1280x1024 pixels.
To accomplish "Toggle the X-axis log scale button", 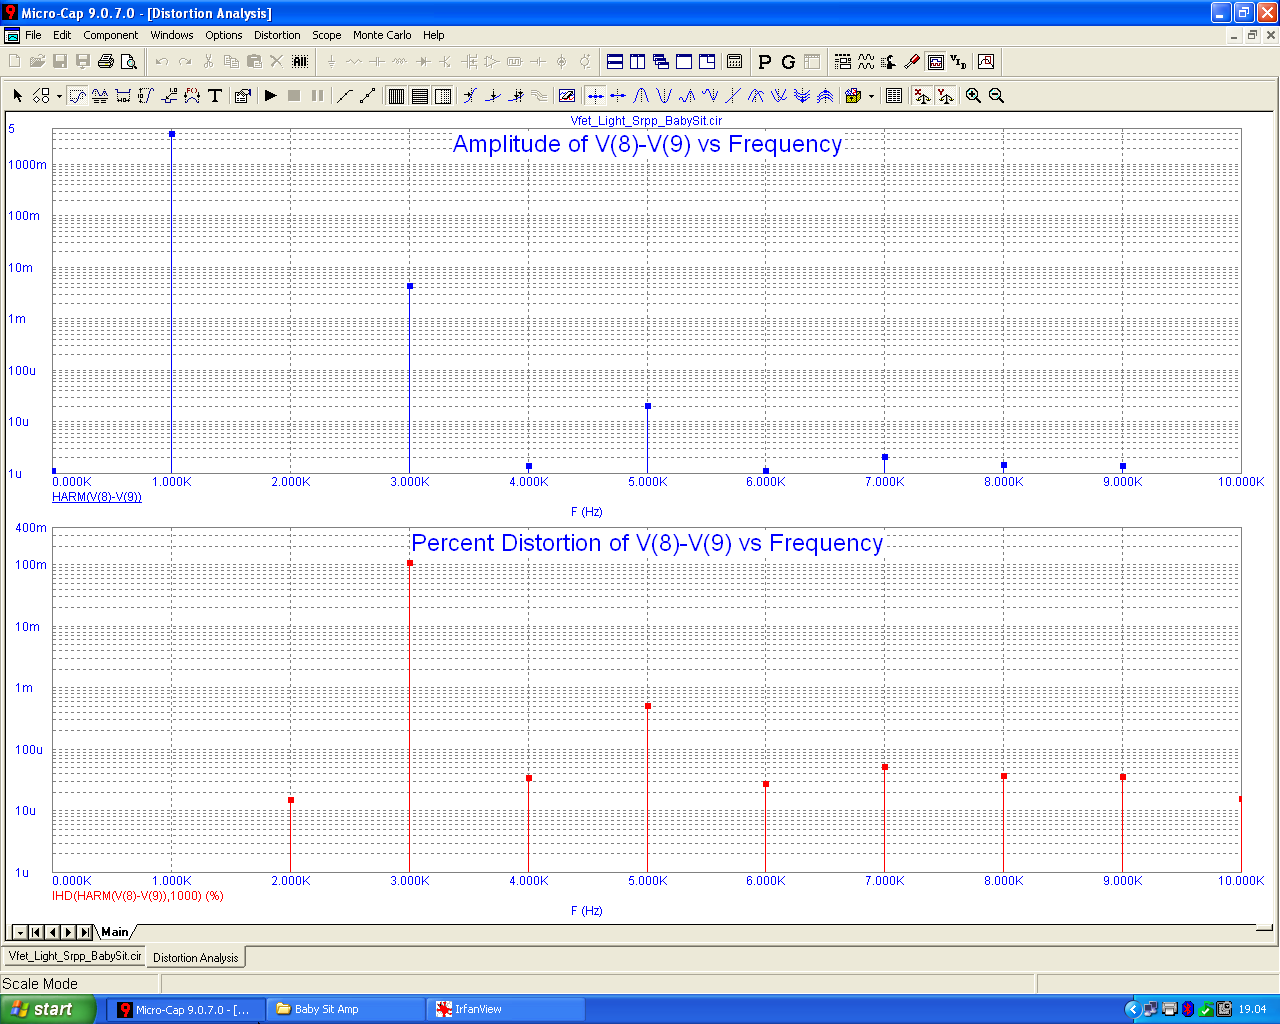I will [x=922, y=96].
